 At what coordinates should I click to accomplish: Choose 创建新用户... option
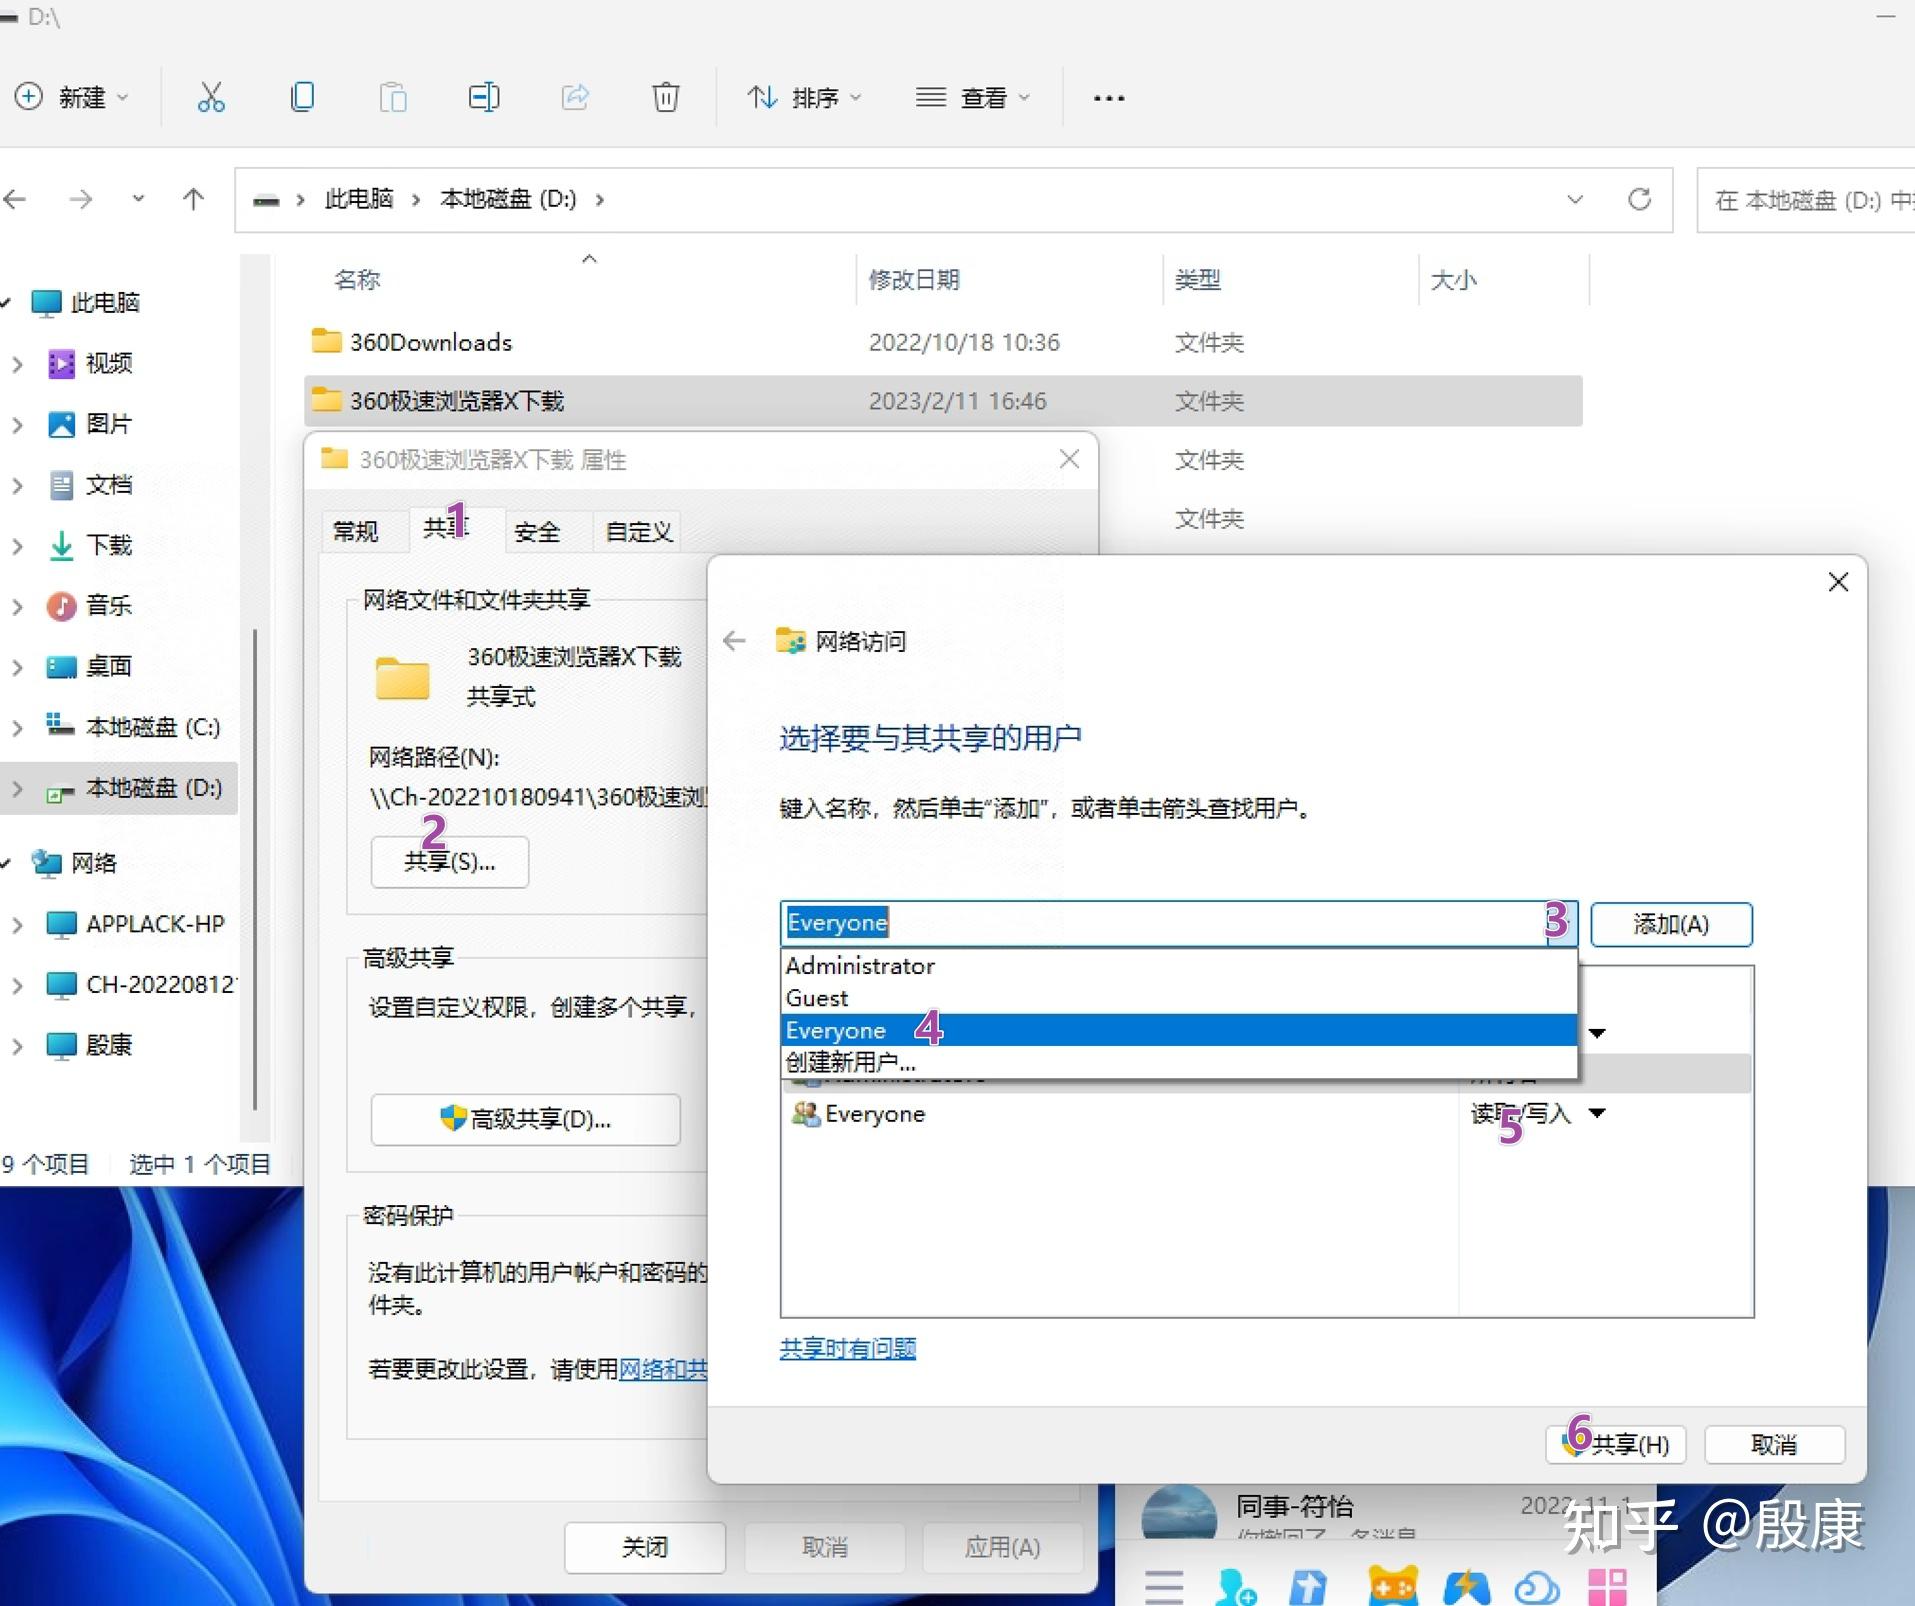(x=1179, y=1062)
